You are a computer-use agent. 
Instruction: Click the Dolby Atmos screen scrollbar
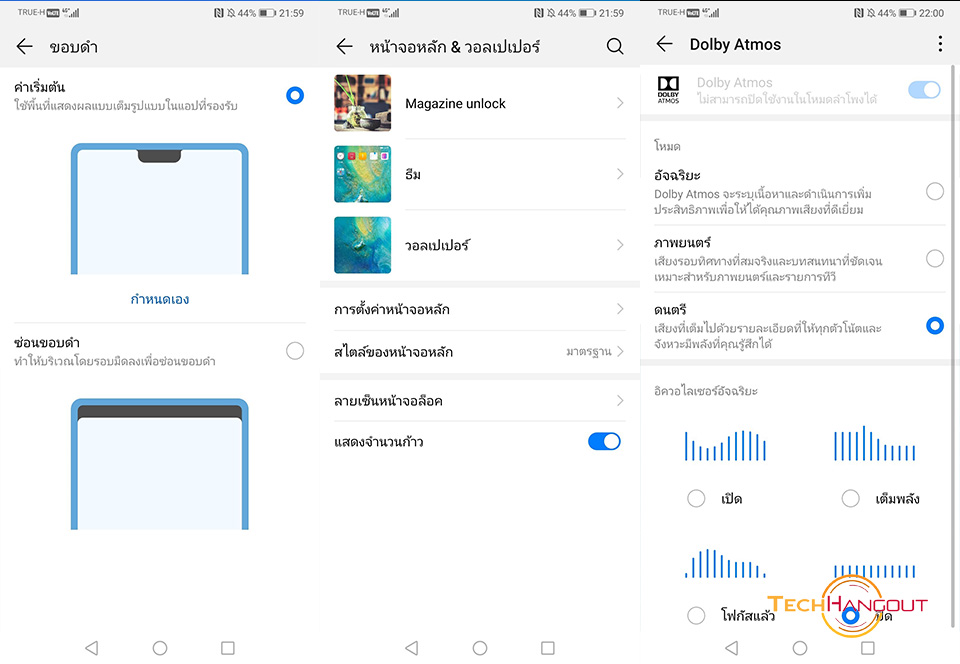point(953,346)
